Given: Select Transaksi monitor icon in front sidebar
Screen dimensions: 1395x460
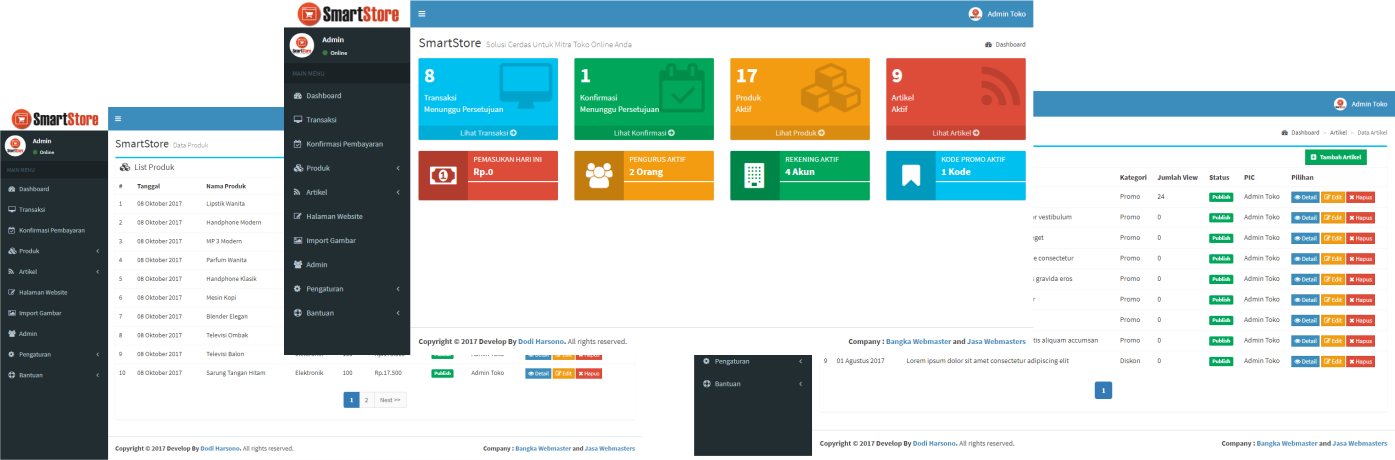Looking at the screenshot, I should tap(298, 120).
